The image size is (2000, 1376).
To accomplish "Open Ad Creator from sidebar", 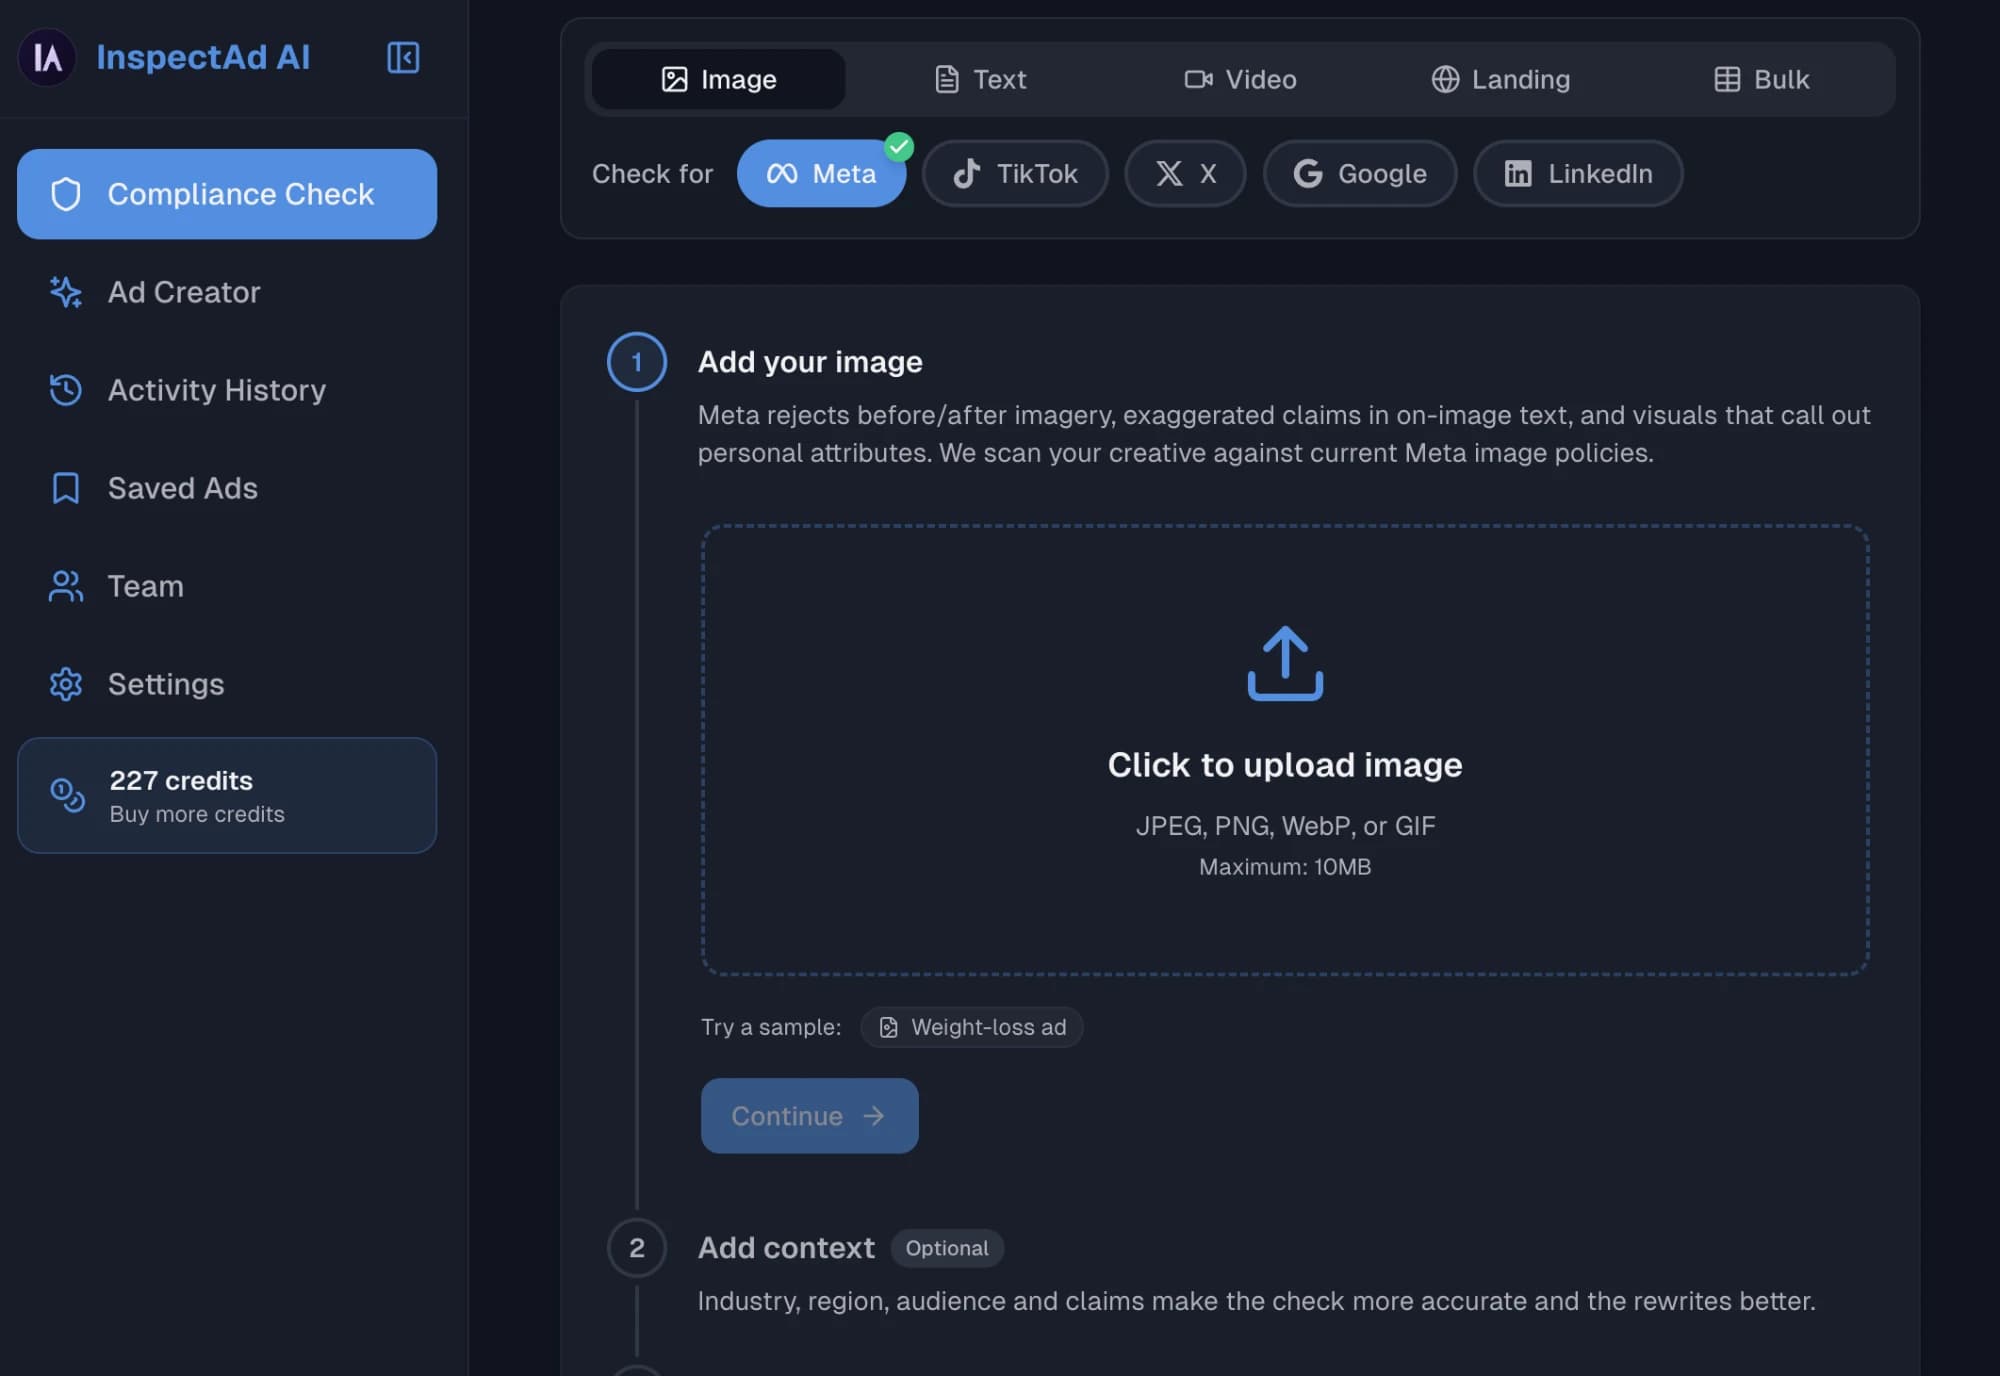I will coord(227,292).
